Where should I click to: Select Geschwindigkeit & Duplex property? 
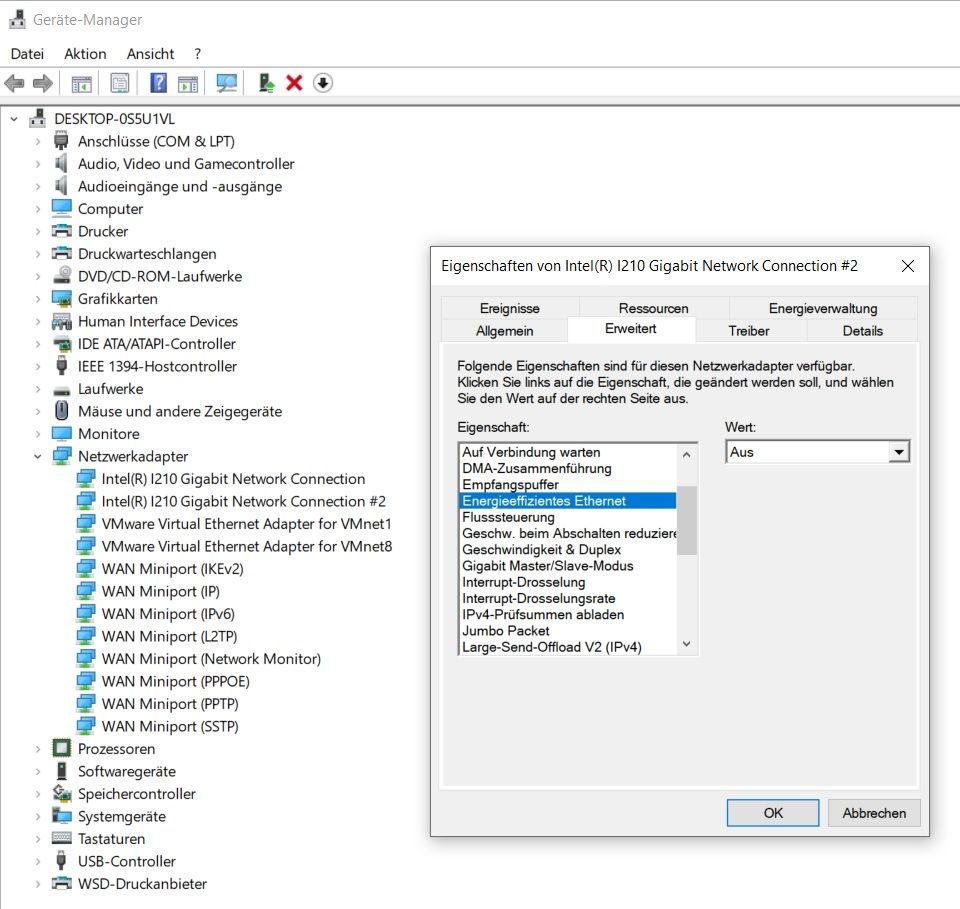[x=568, y=549]
